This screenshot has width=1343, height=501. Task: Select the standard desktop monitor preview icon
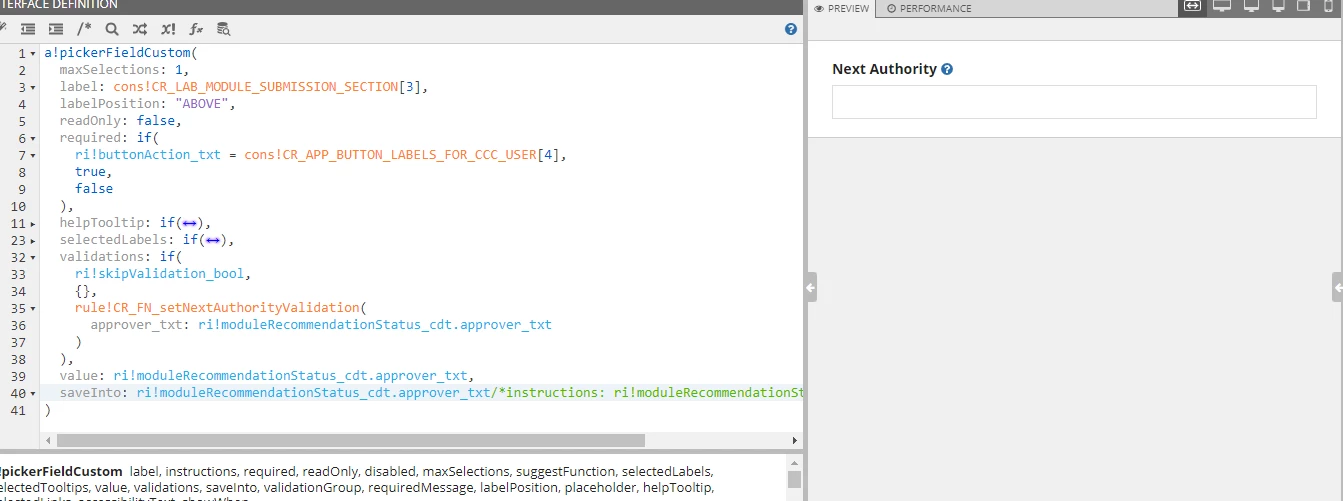1251,6
